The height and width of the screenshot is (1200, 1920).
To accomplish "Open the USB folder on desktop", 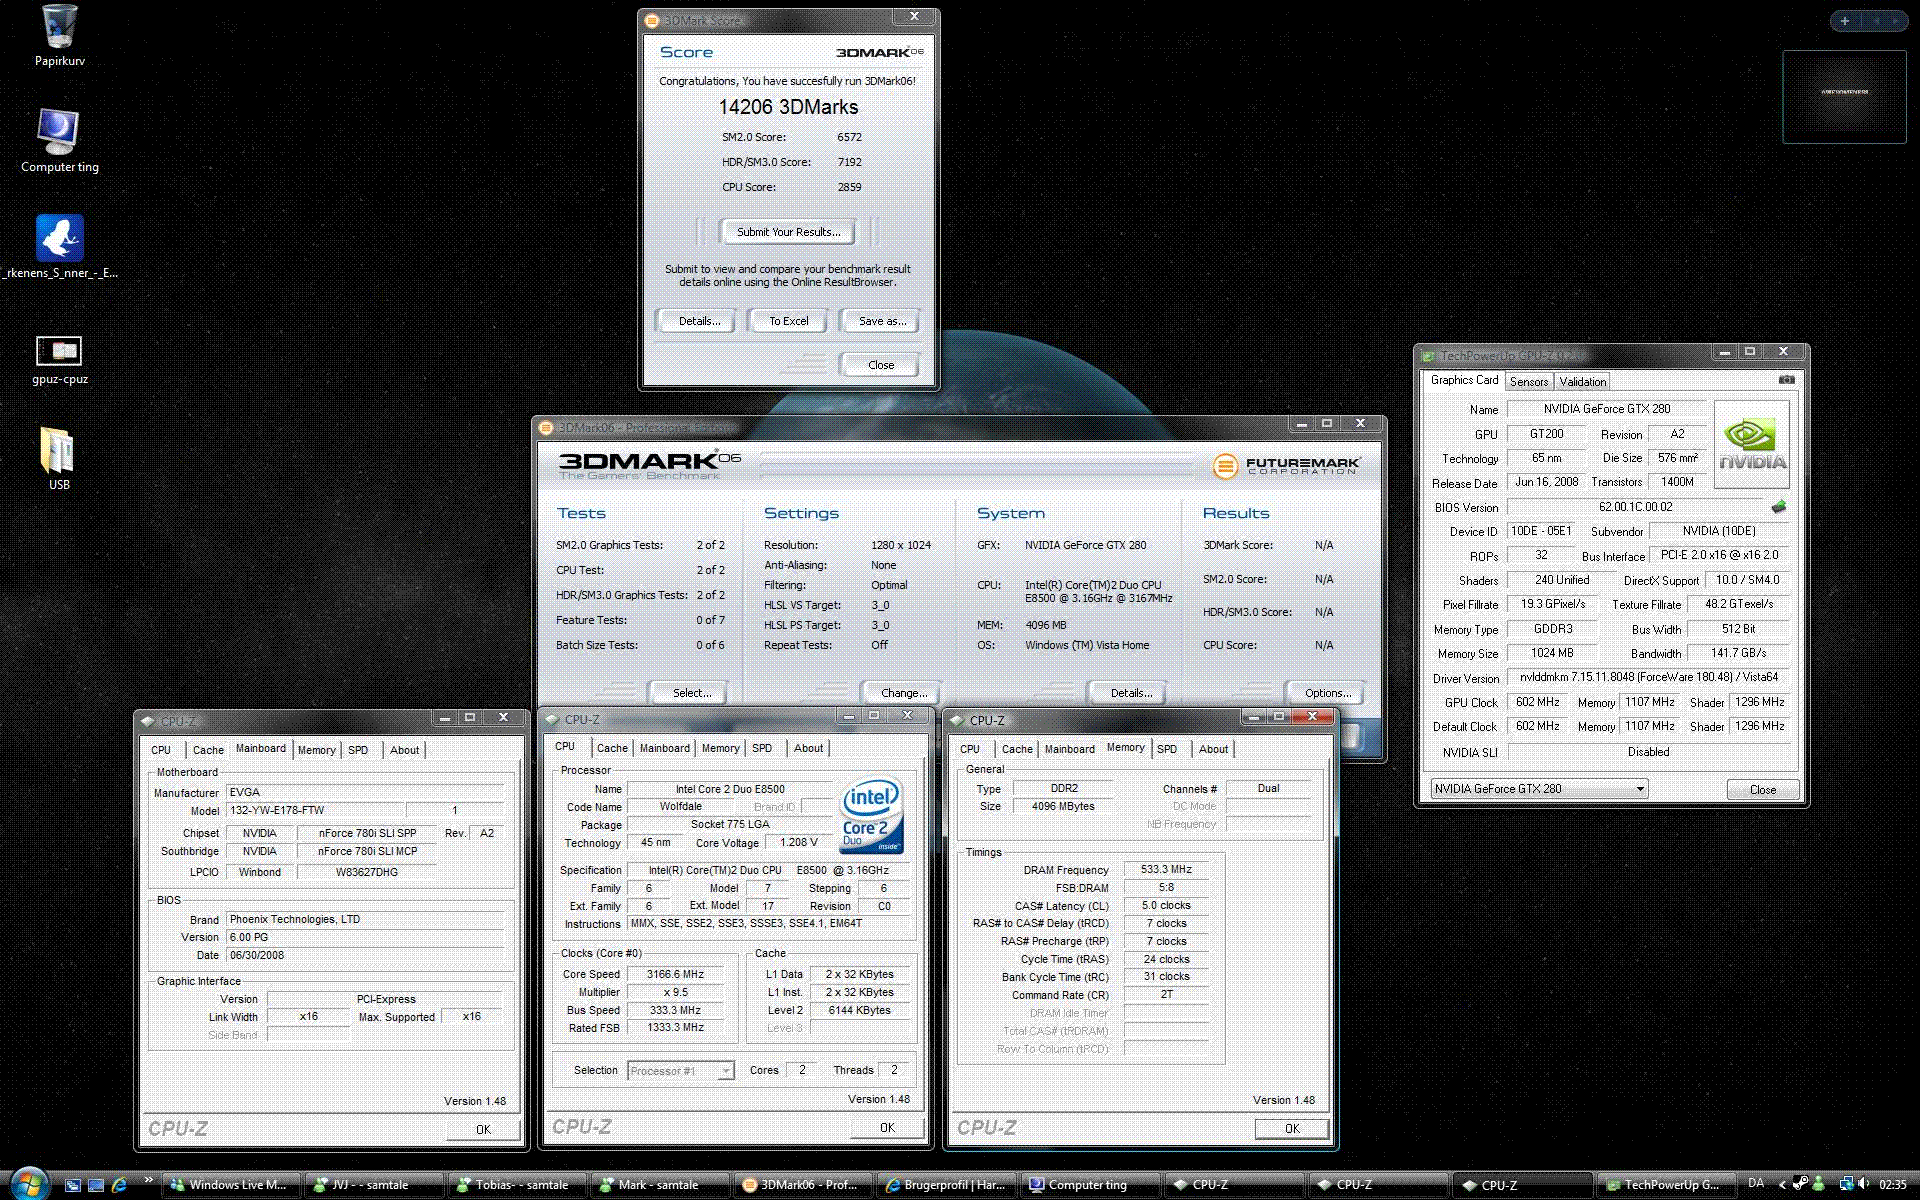I will point(59,450).
